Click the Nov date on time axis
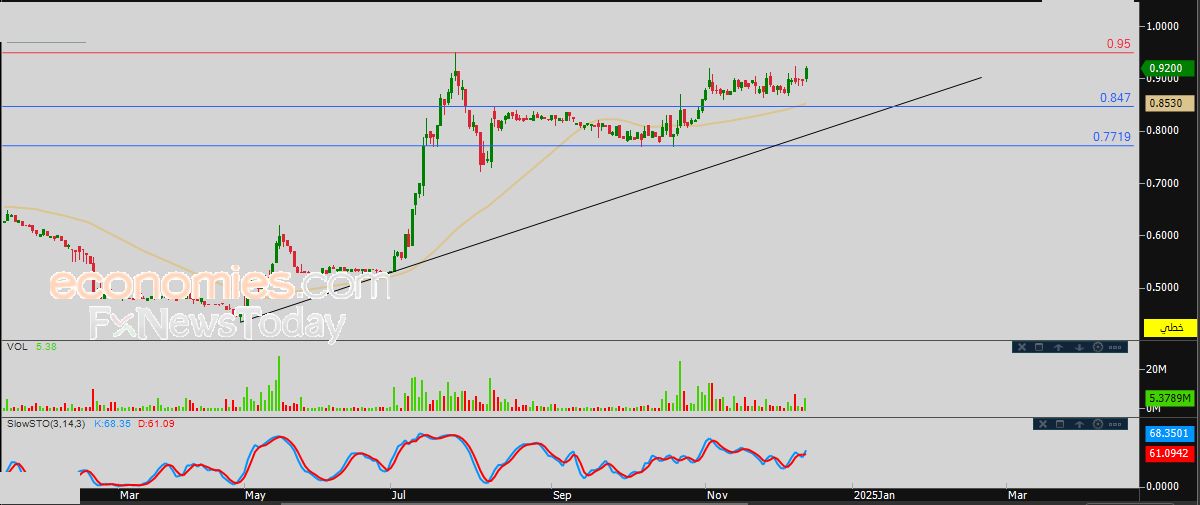 pos(717,494)
